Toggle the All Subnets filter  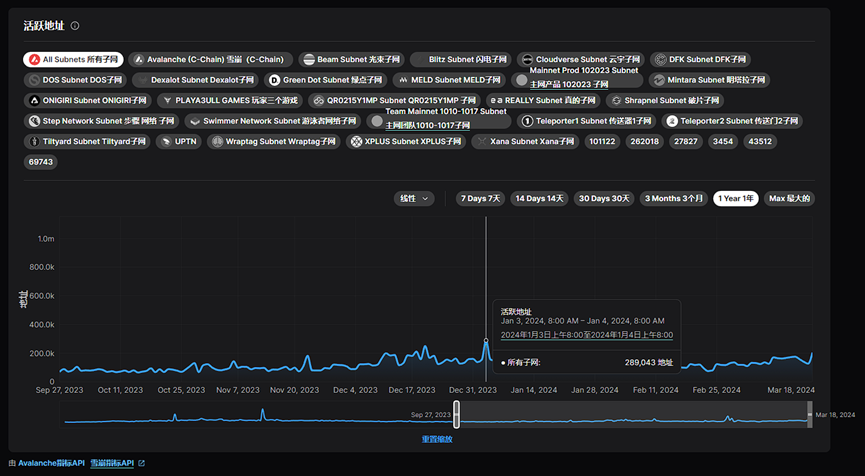[x=73, y=60]
